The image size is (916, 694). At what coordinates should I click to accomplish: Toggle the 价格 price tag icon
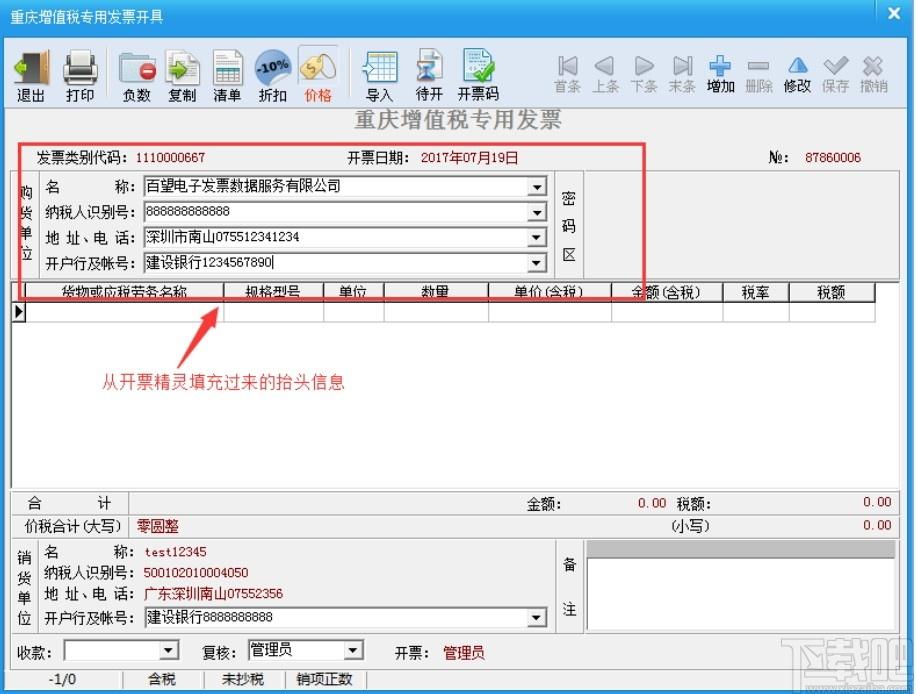(318, 68)
